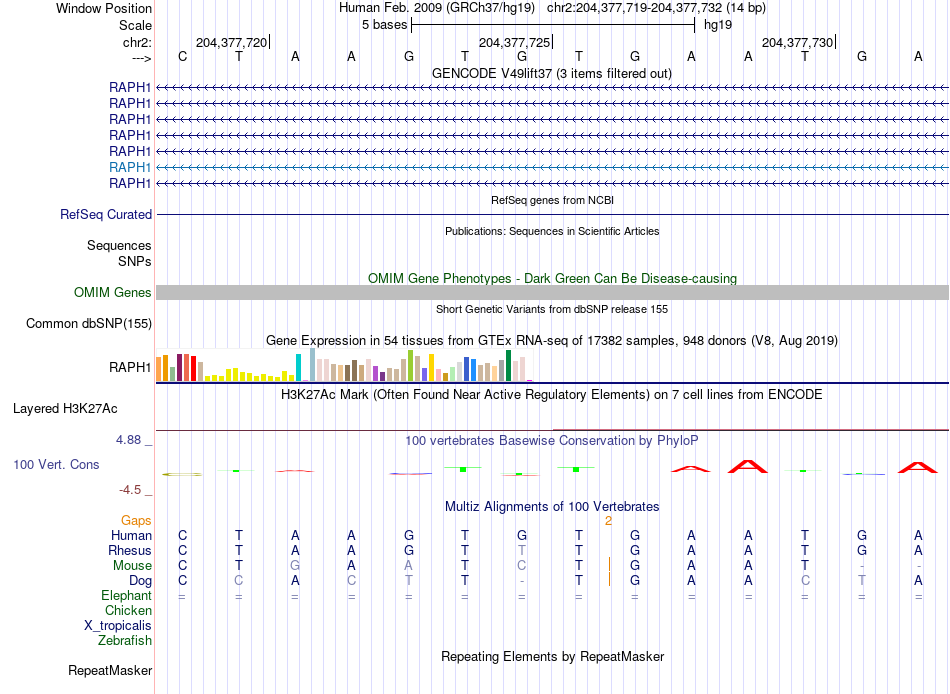The height and width of the screenshot is (694, 950).
Task: Select the Sequences publications track label
Action: click(x=119, y=245)
